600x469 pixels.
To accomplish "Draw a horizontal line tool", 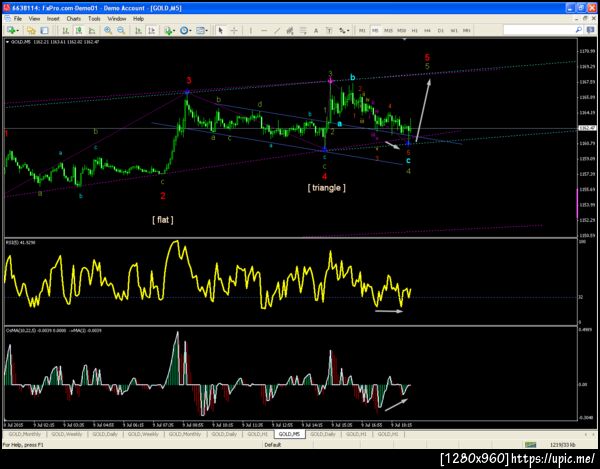I will tap(264, 31).
